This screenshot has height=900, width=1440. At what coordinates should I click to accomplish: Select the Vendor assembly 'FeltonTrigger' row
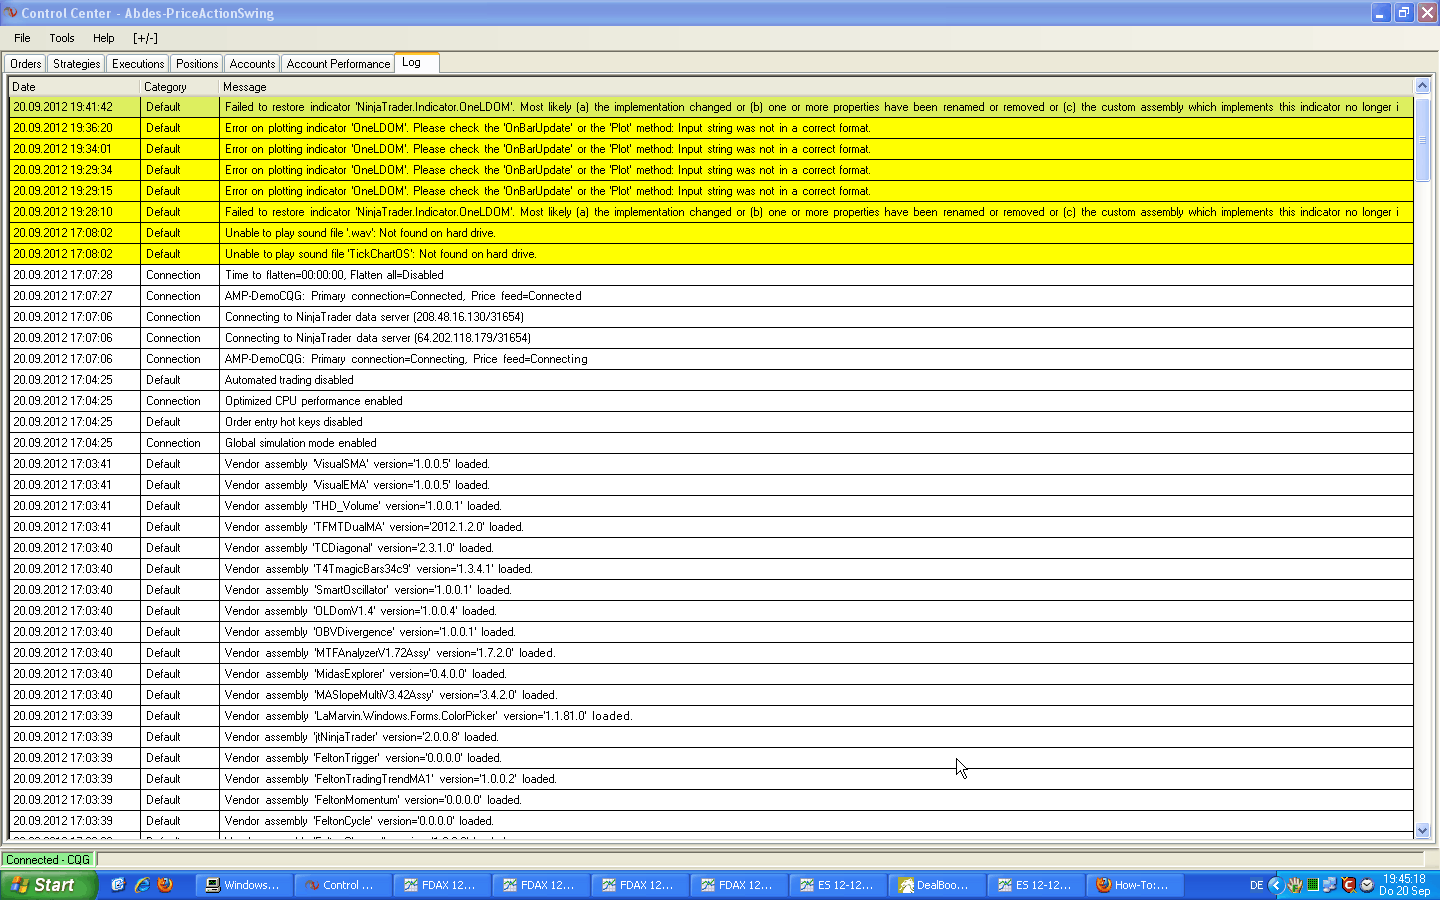[711, 758]
